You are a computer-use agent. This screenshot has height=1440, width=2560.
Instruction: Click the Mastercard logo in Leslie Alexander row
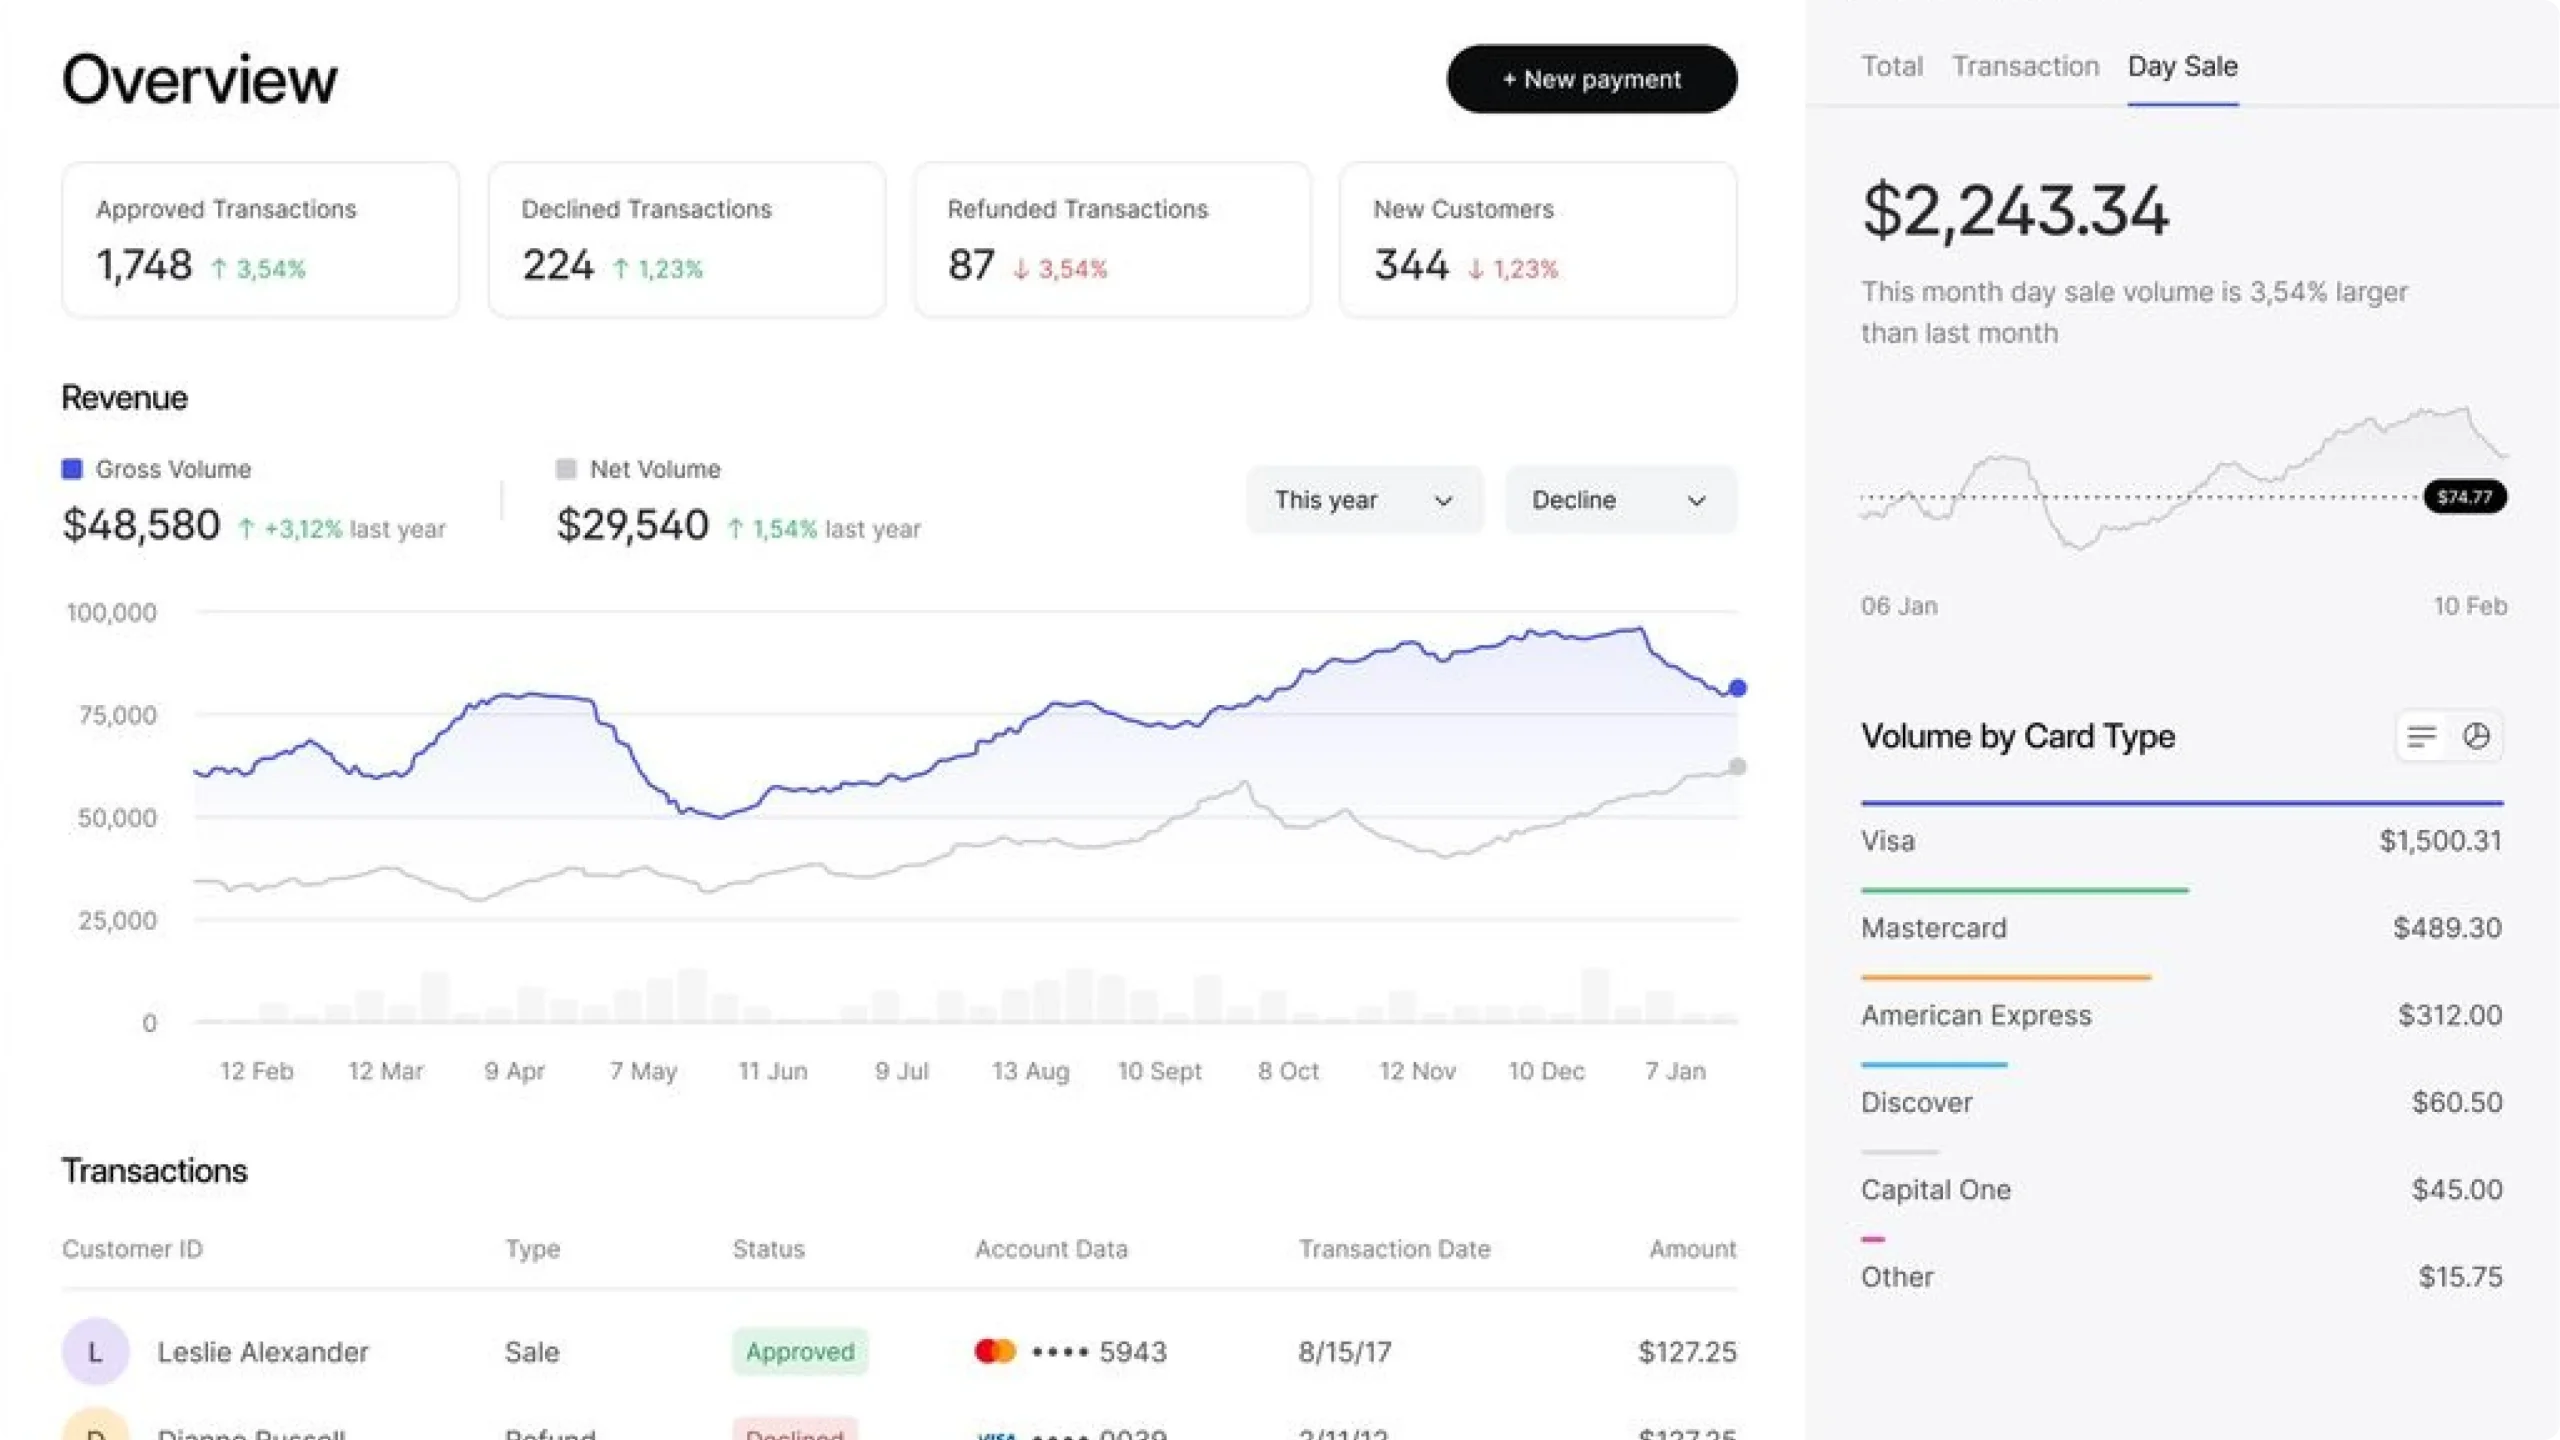tap(995, 1352)
